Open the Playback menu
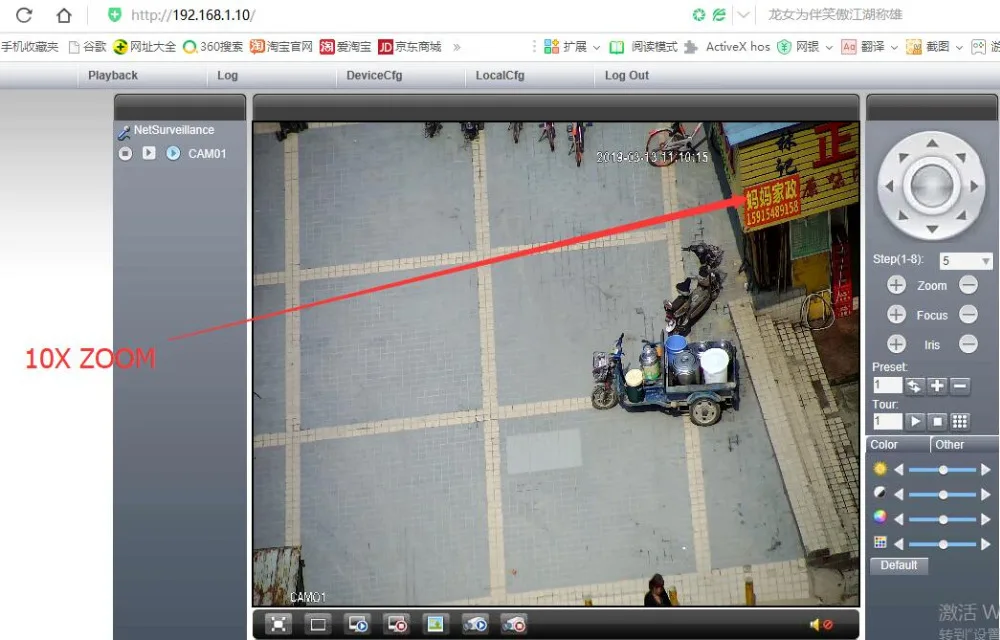The image size is (1000, 640). 113,75
